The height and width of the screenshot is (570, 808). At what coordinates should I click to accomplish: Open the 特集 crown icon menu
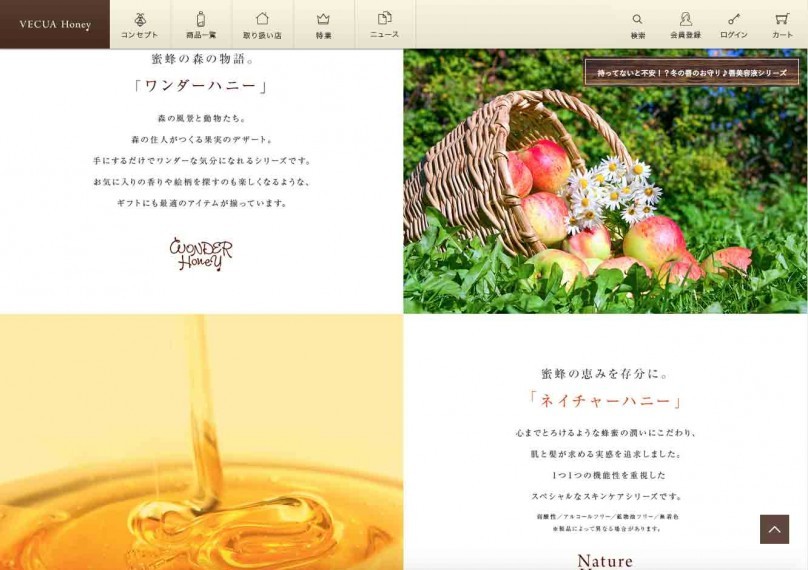pyautogui.click(x=324, y=25)
